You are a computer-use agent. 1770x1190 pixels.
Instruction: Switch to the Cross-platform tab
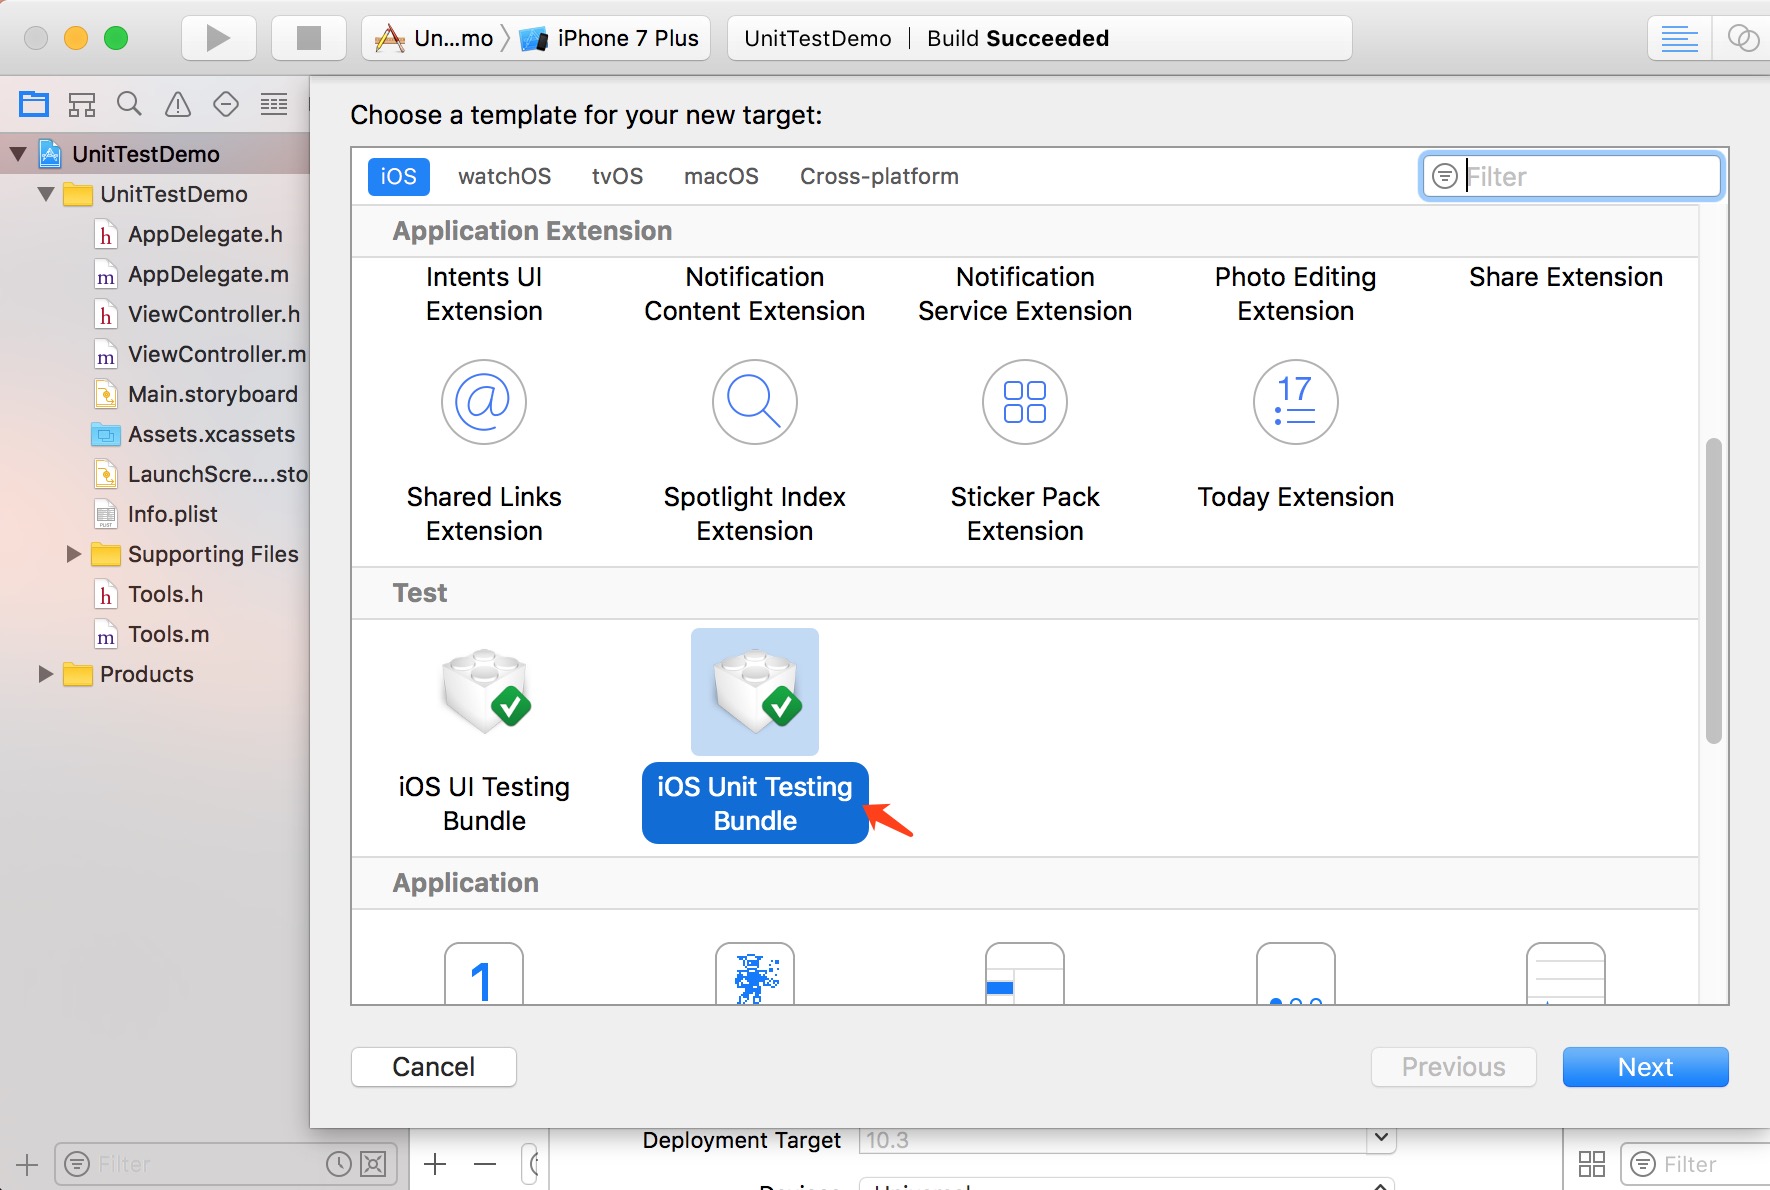[x=879, y=176]
